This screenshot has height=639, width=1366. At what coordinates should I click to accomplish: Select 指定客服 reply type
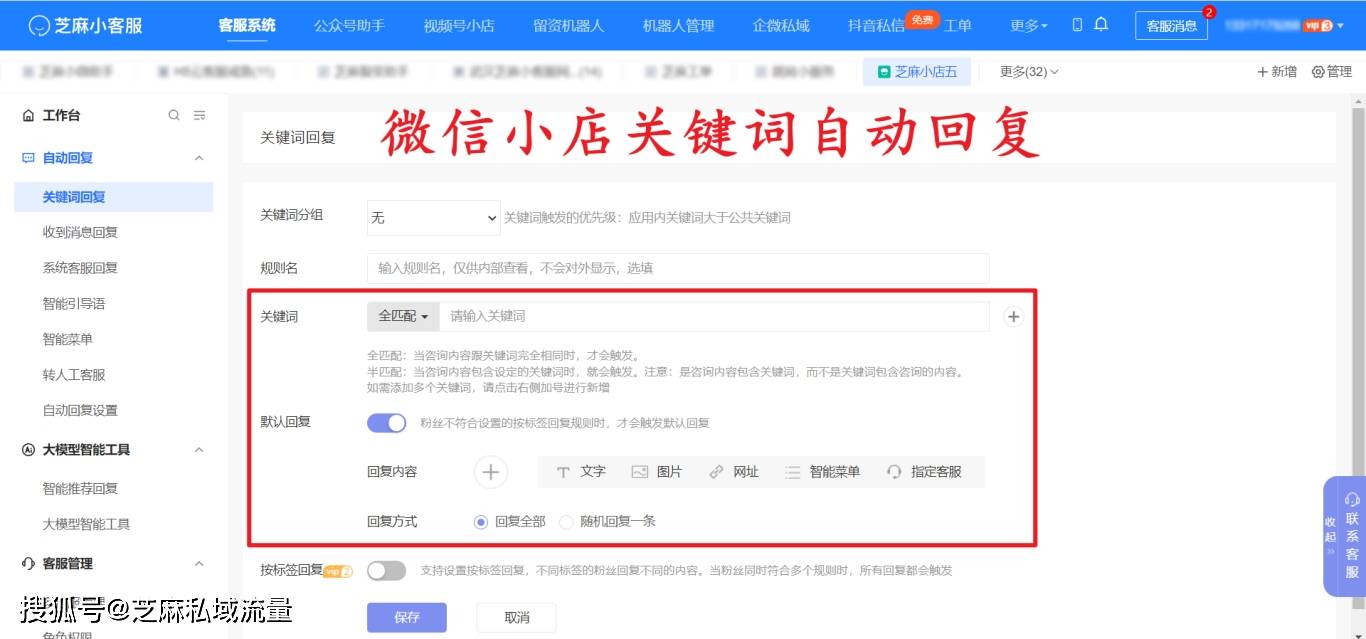924,472
